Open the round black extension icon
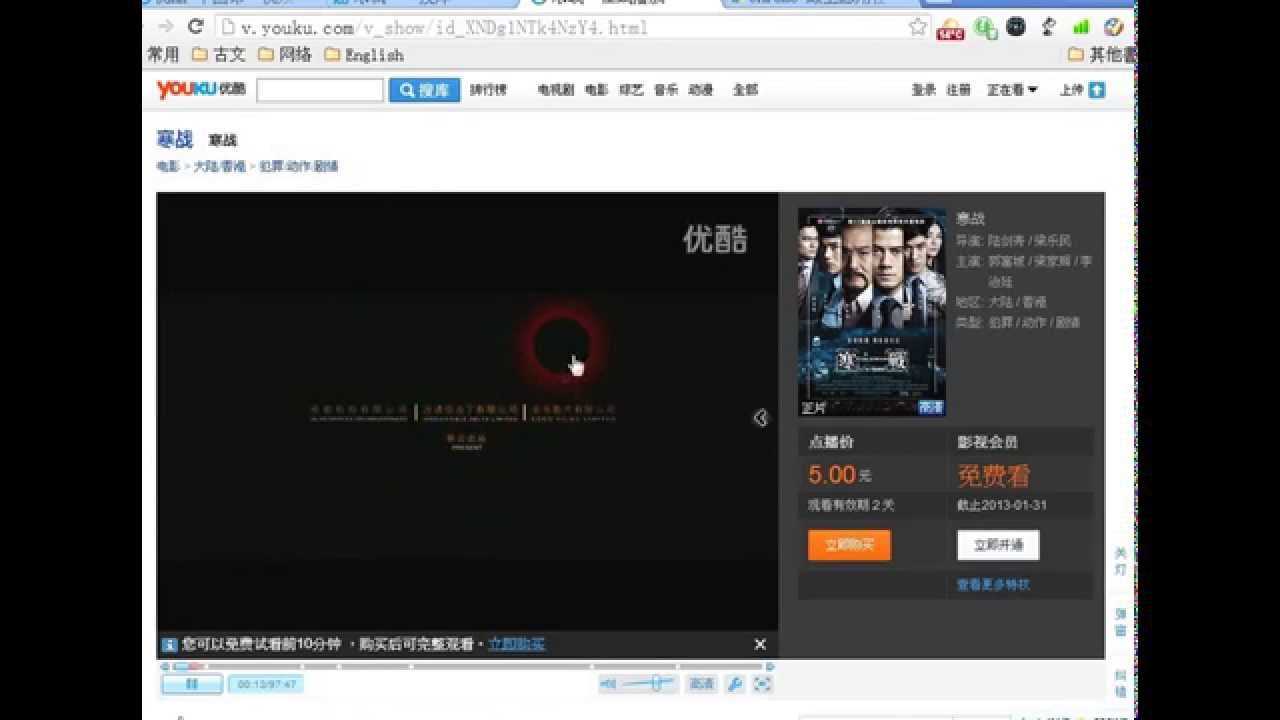Screen dimensions: 1280x720 (1016, 27)
